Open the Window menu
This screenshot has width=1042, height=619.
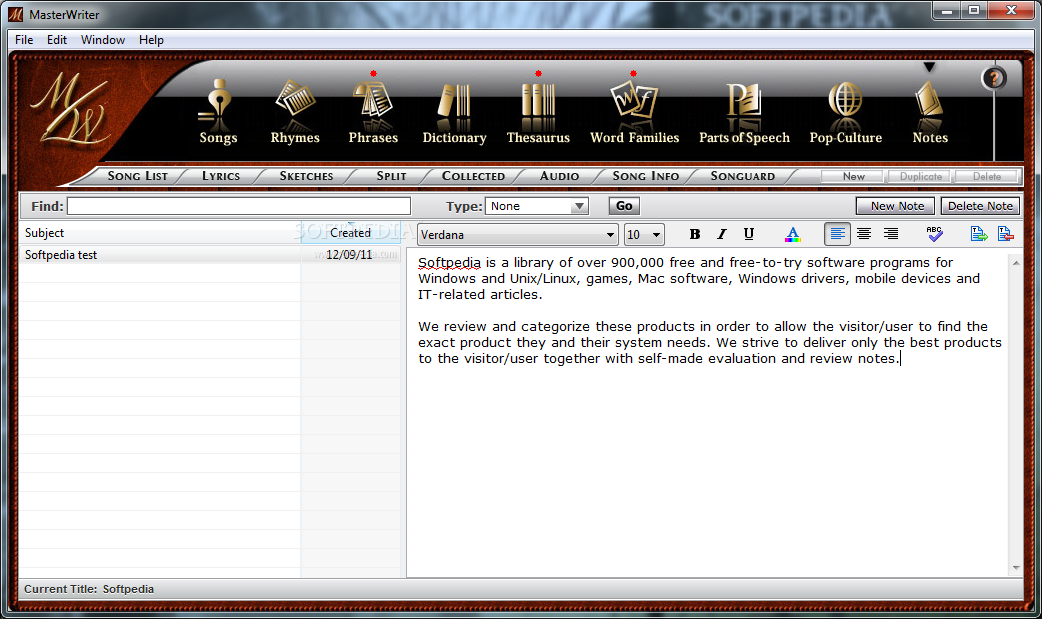103,40
